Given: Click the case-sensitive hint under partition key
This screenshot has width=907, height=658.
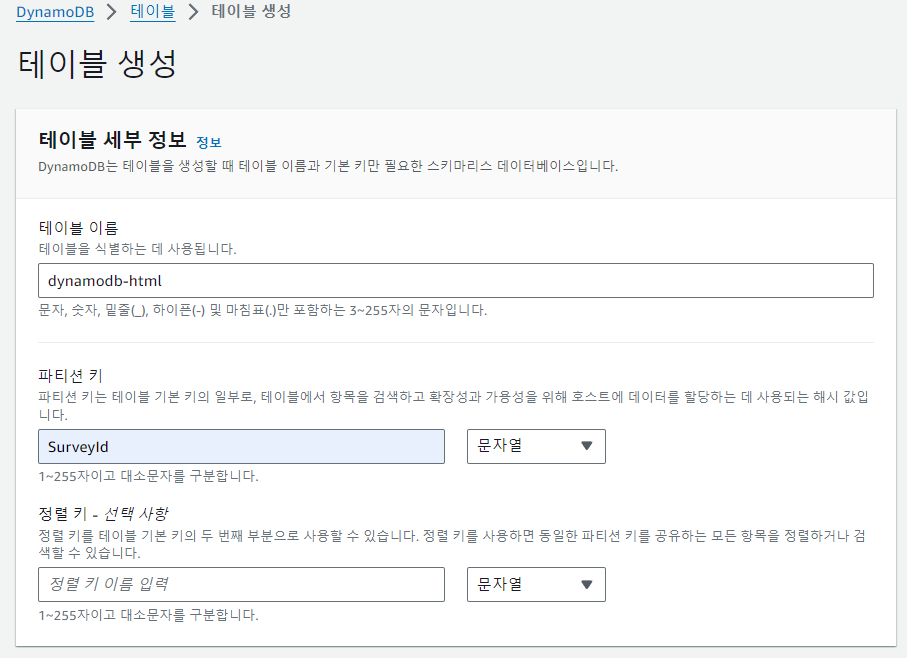Looking at the screenshot, I should (x=148, y=476).
